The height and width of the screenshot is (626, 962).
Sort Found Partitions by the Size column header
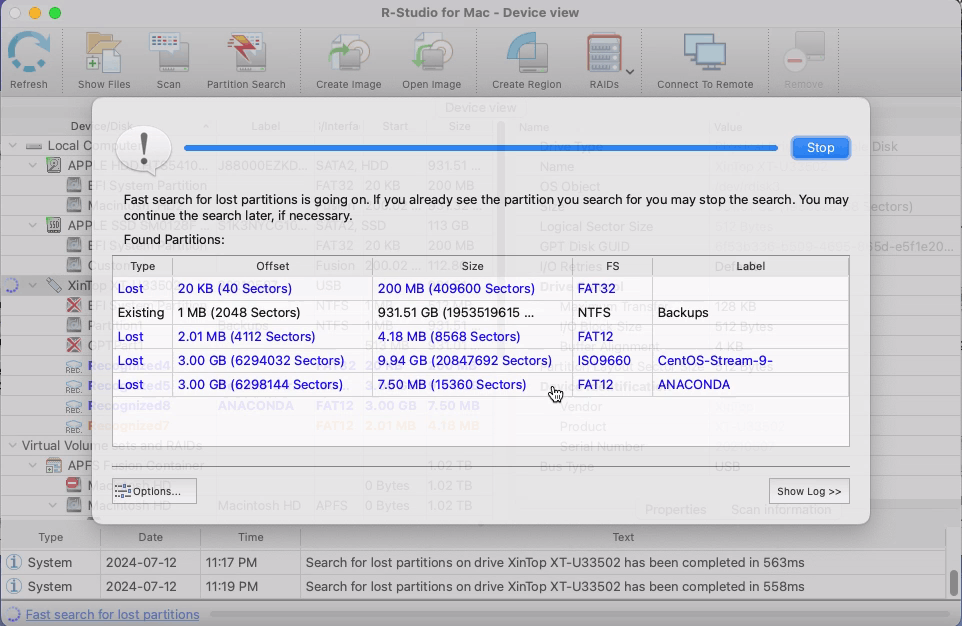(x=472, y=266)
